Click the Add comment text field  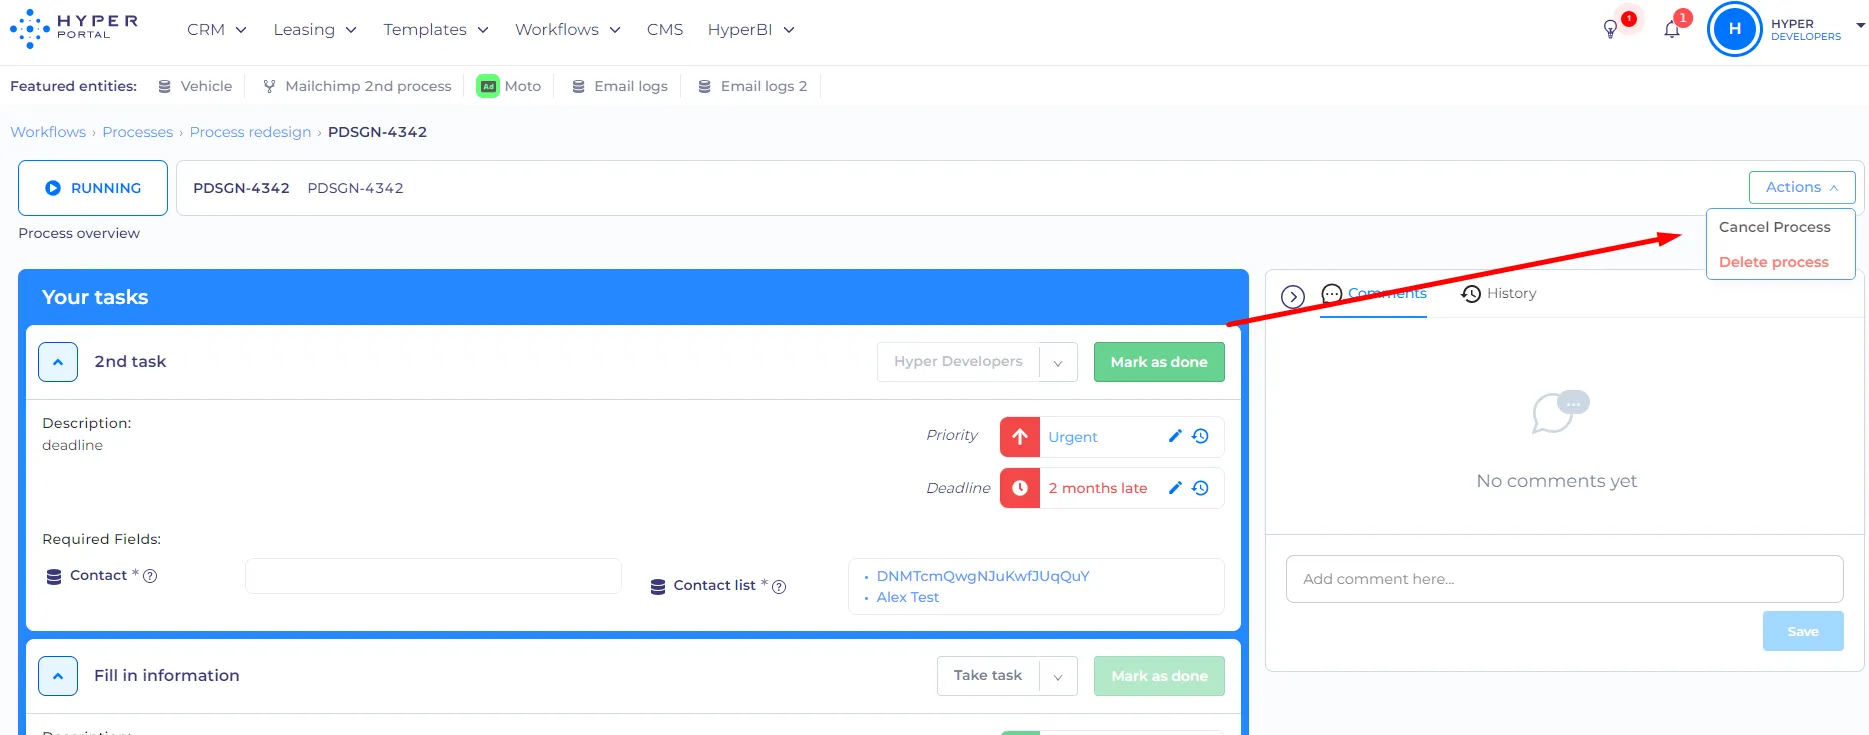tap(1565, 579)
